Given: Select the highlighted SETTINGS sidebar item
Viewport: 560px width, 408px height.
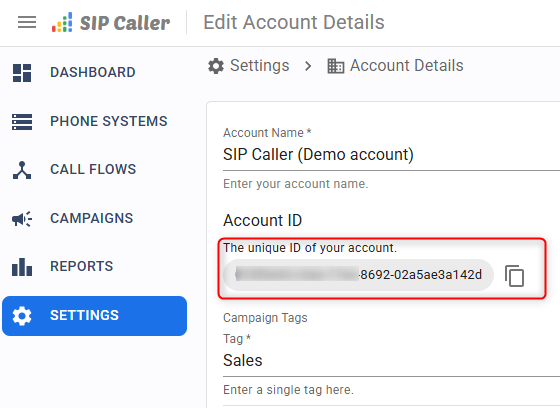Looking at the screenshot, I should pos(94,316).
